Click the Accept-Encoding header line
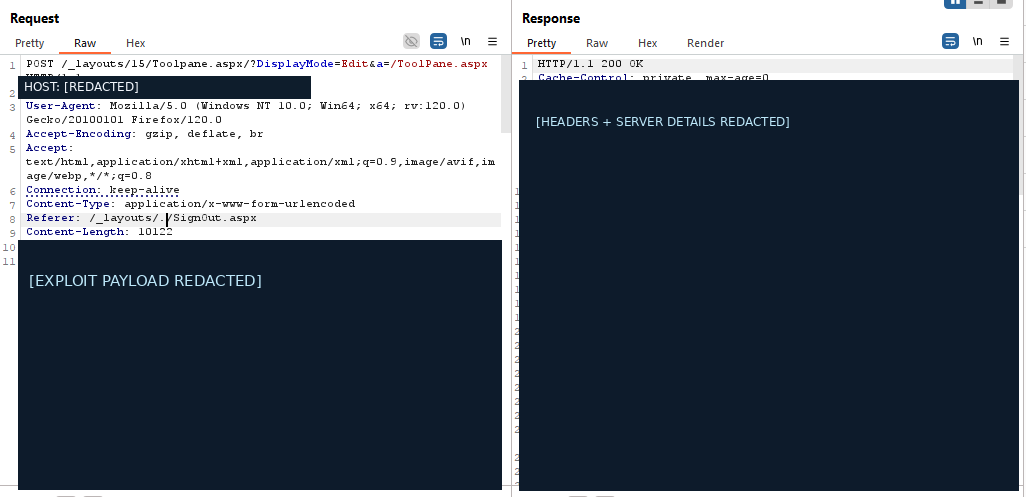The height and width of the screenshot is (497, 1026). tap(144, 133)
